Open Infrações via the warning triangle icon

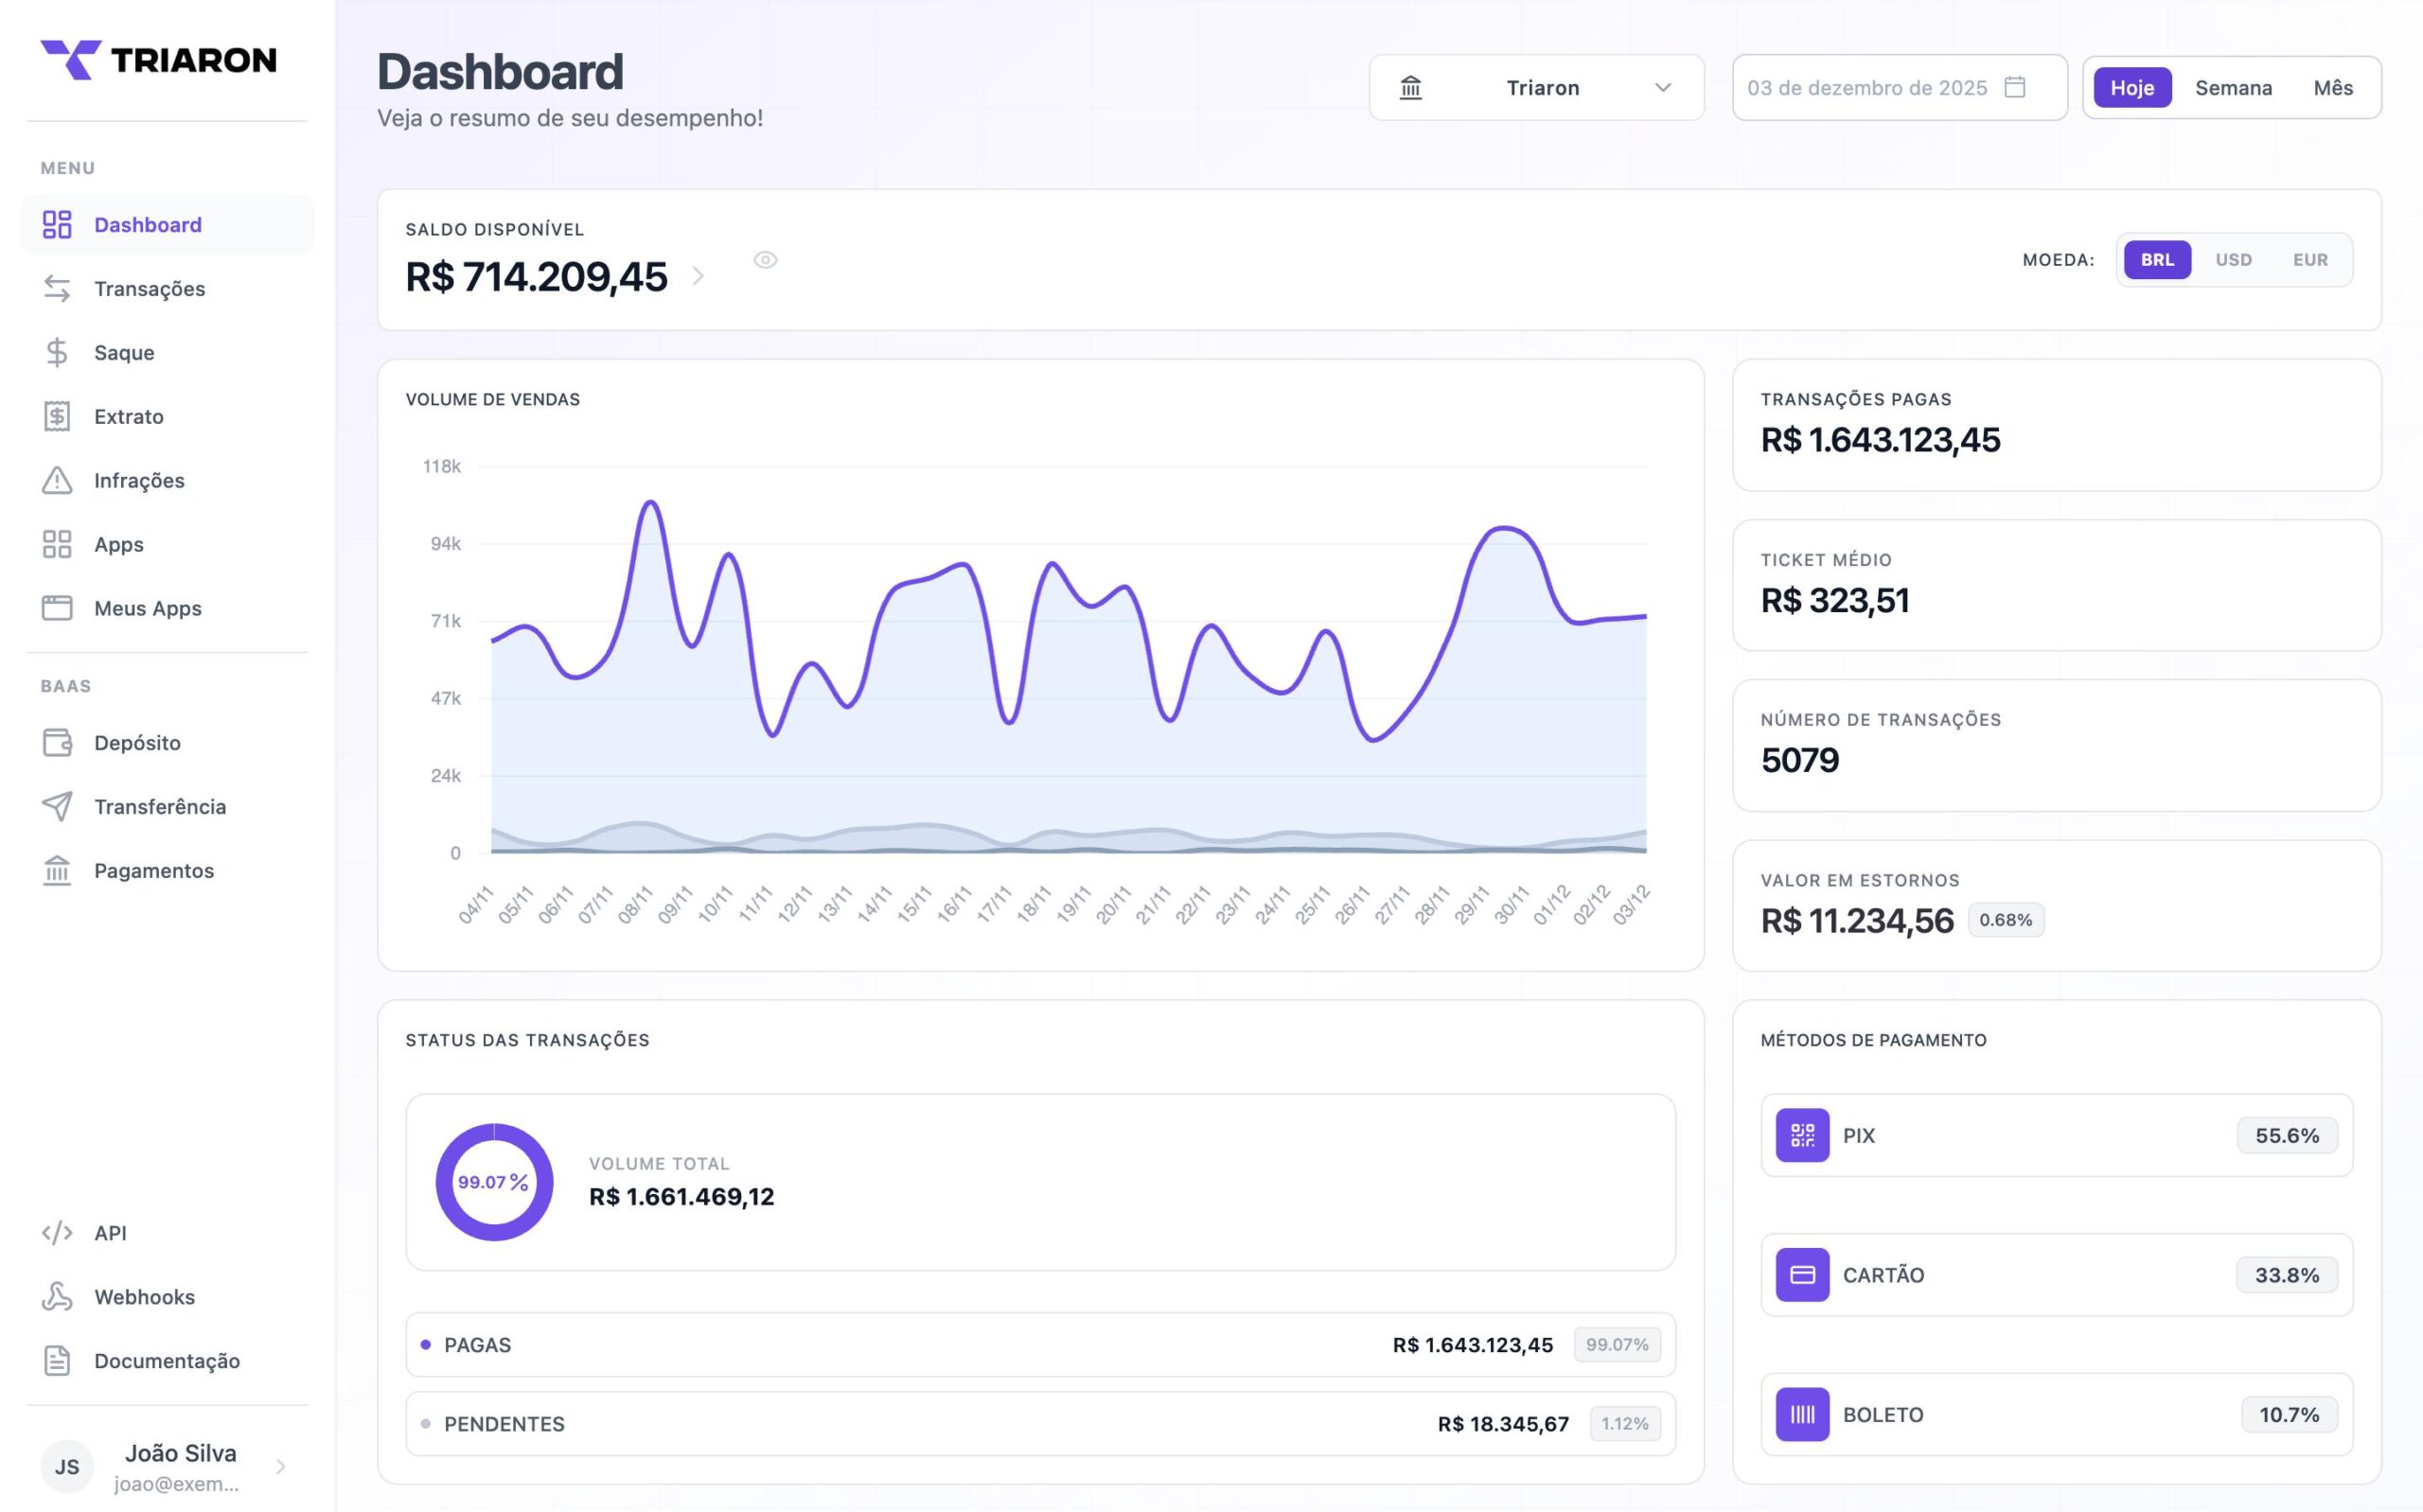click(57, 480)
